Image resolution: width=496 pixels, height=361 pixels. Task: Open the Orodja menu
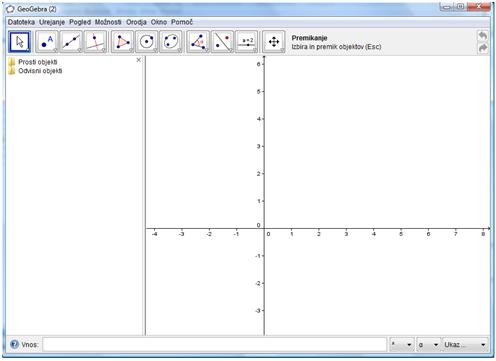pos(136,22)
